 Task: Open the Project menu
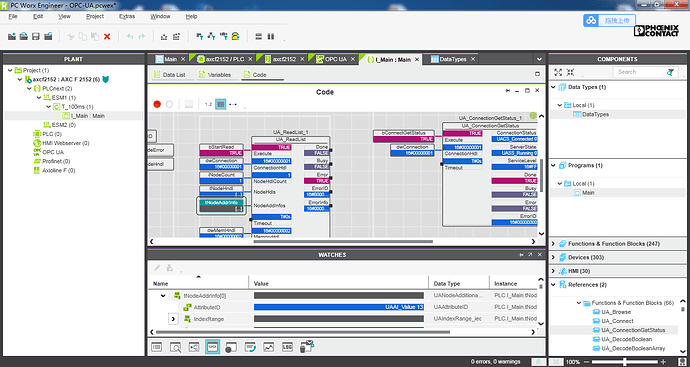pos(95,16)
